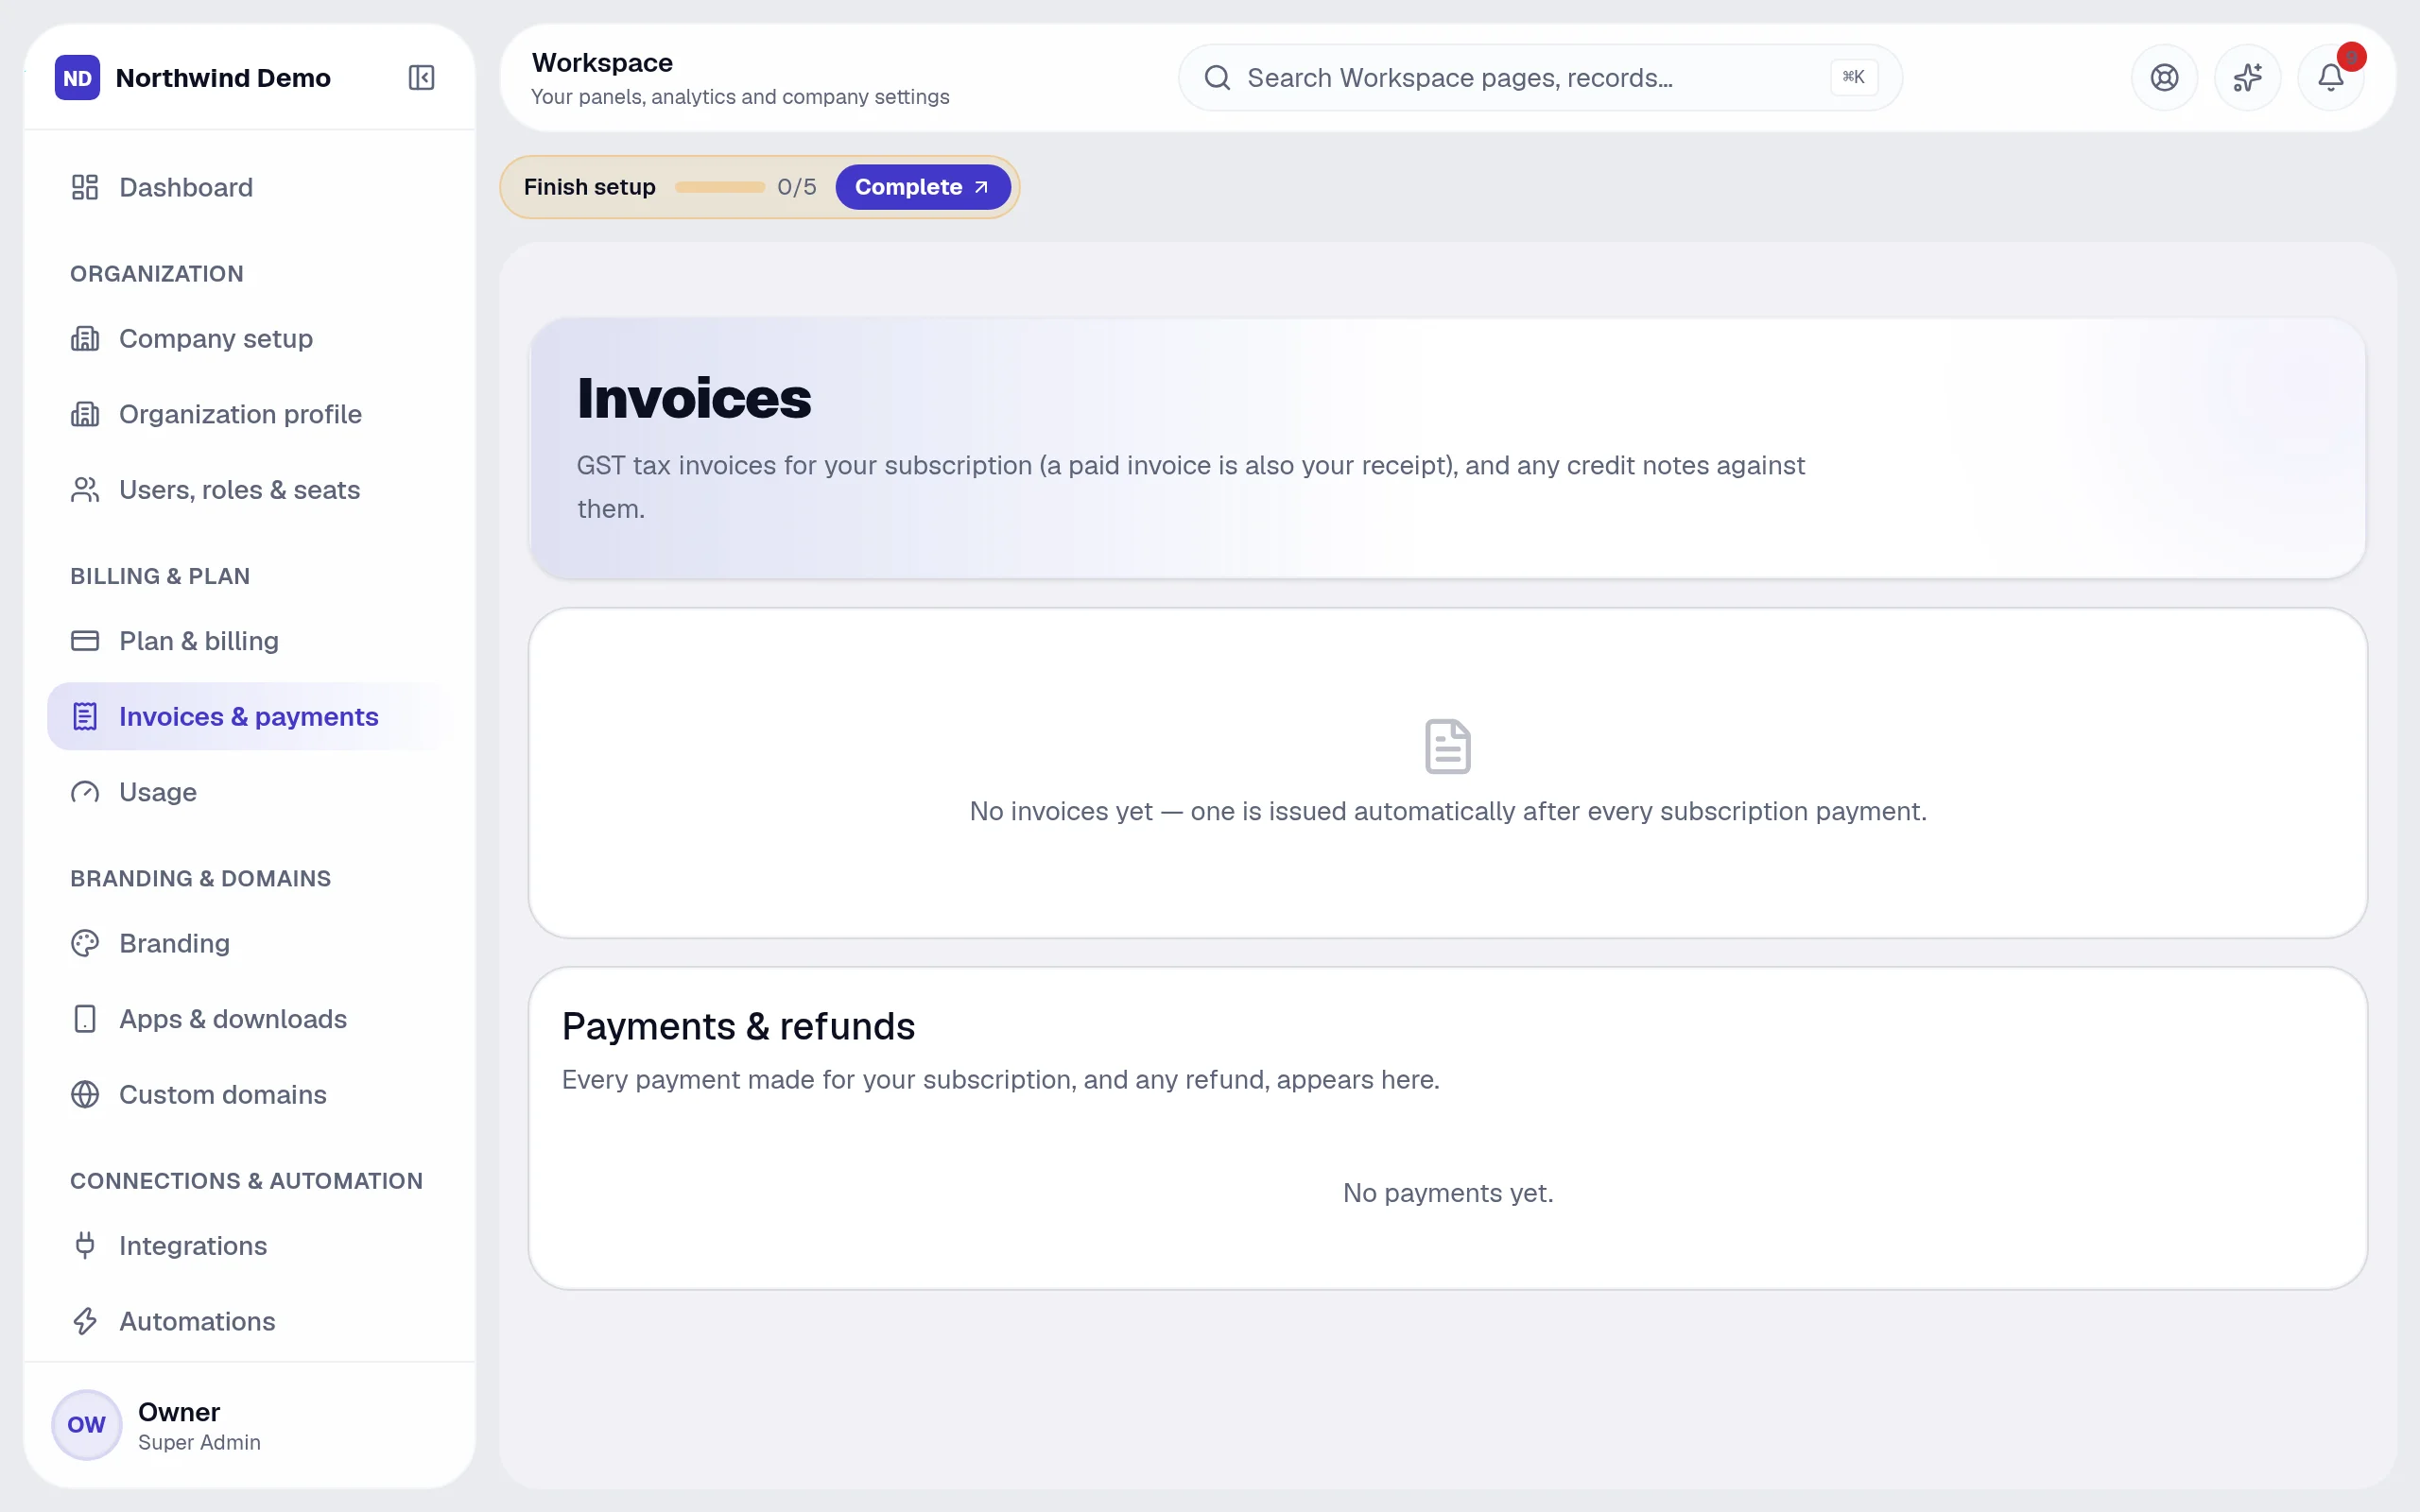Open Organization profile
Image resolution: width=2420 pixels, height=1512 pixels.
(x=250, y=414)
